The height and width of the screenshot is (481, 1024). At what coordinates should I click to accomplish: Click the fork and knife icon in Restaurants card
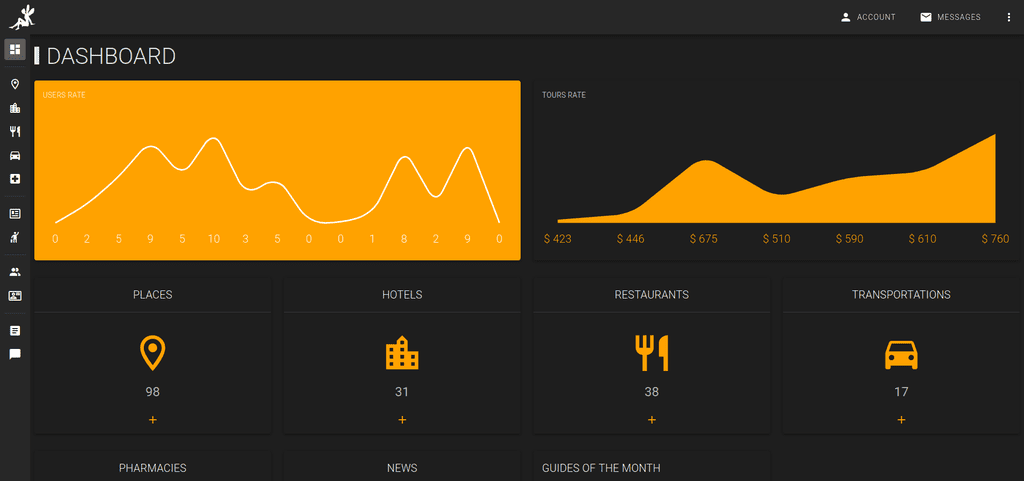click(x=652, y=353)
